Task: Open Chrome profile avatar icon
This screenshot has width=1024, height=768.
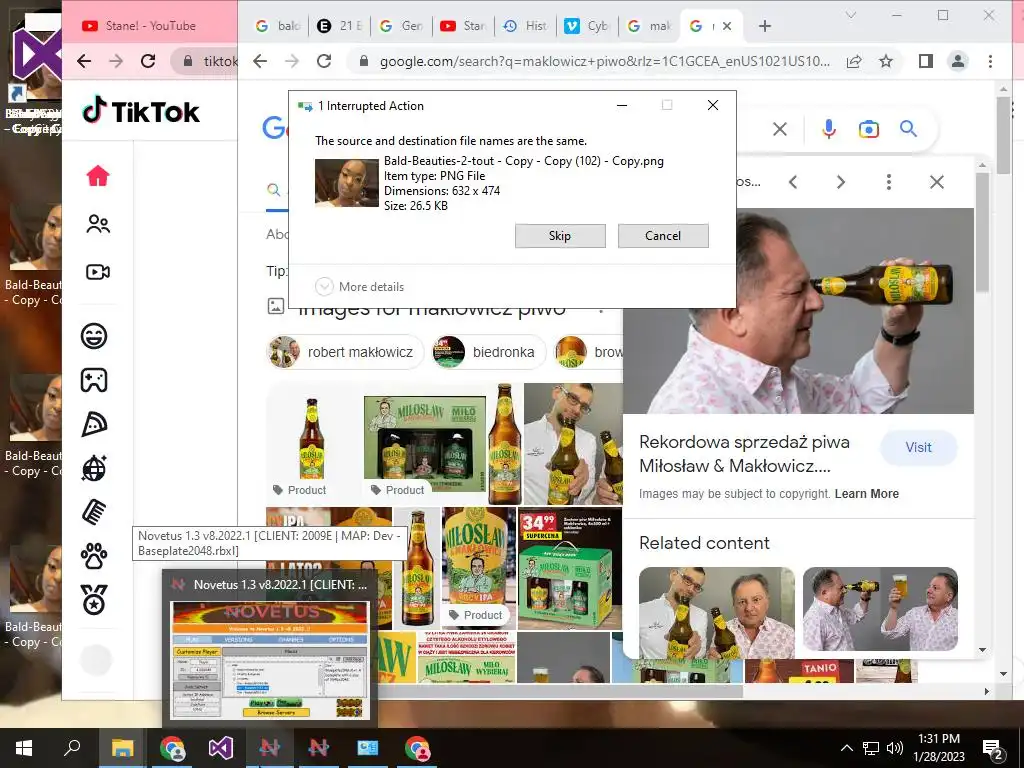Action: pos(958,61)
